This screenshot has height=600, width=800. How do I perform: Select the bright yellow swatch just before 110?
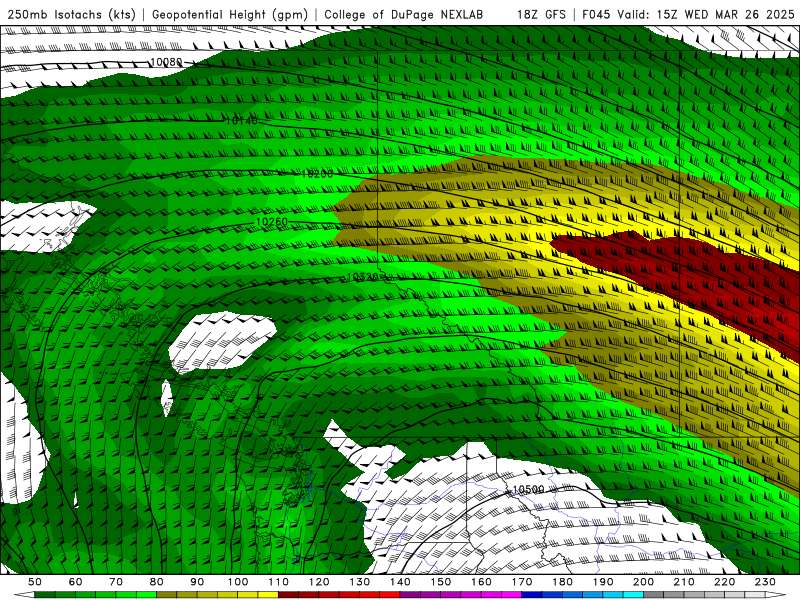pos(268,595)
